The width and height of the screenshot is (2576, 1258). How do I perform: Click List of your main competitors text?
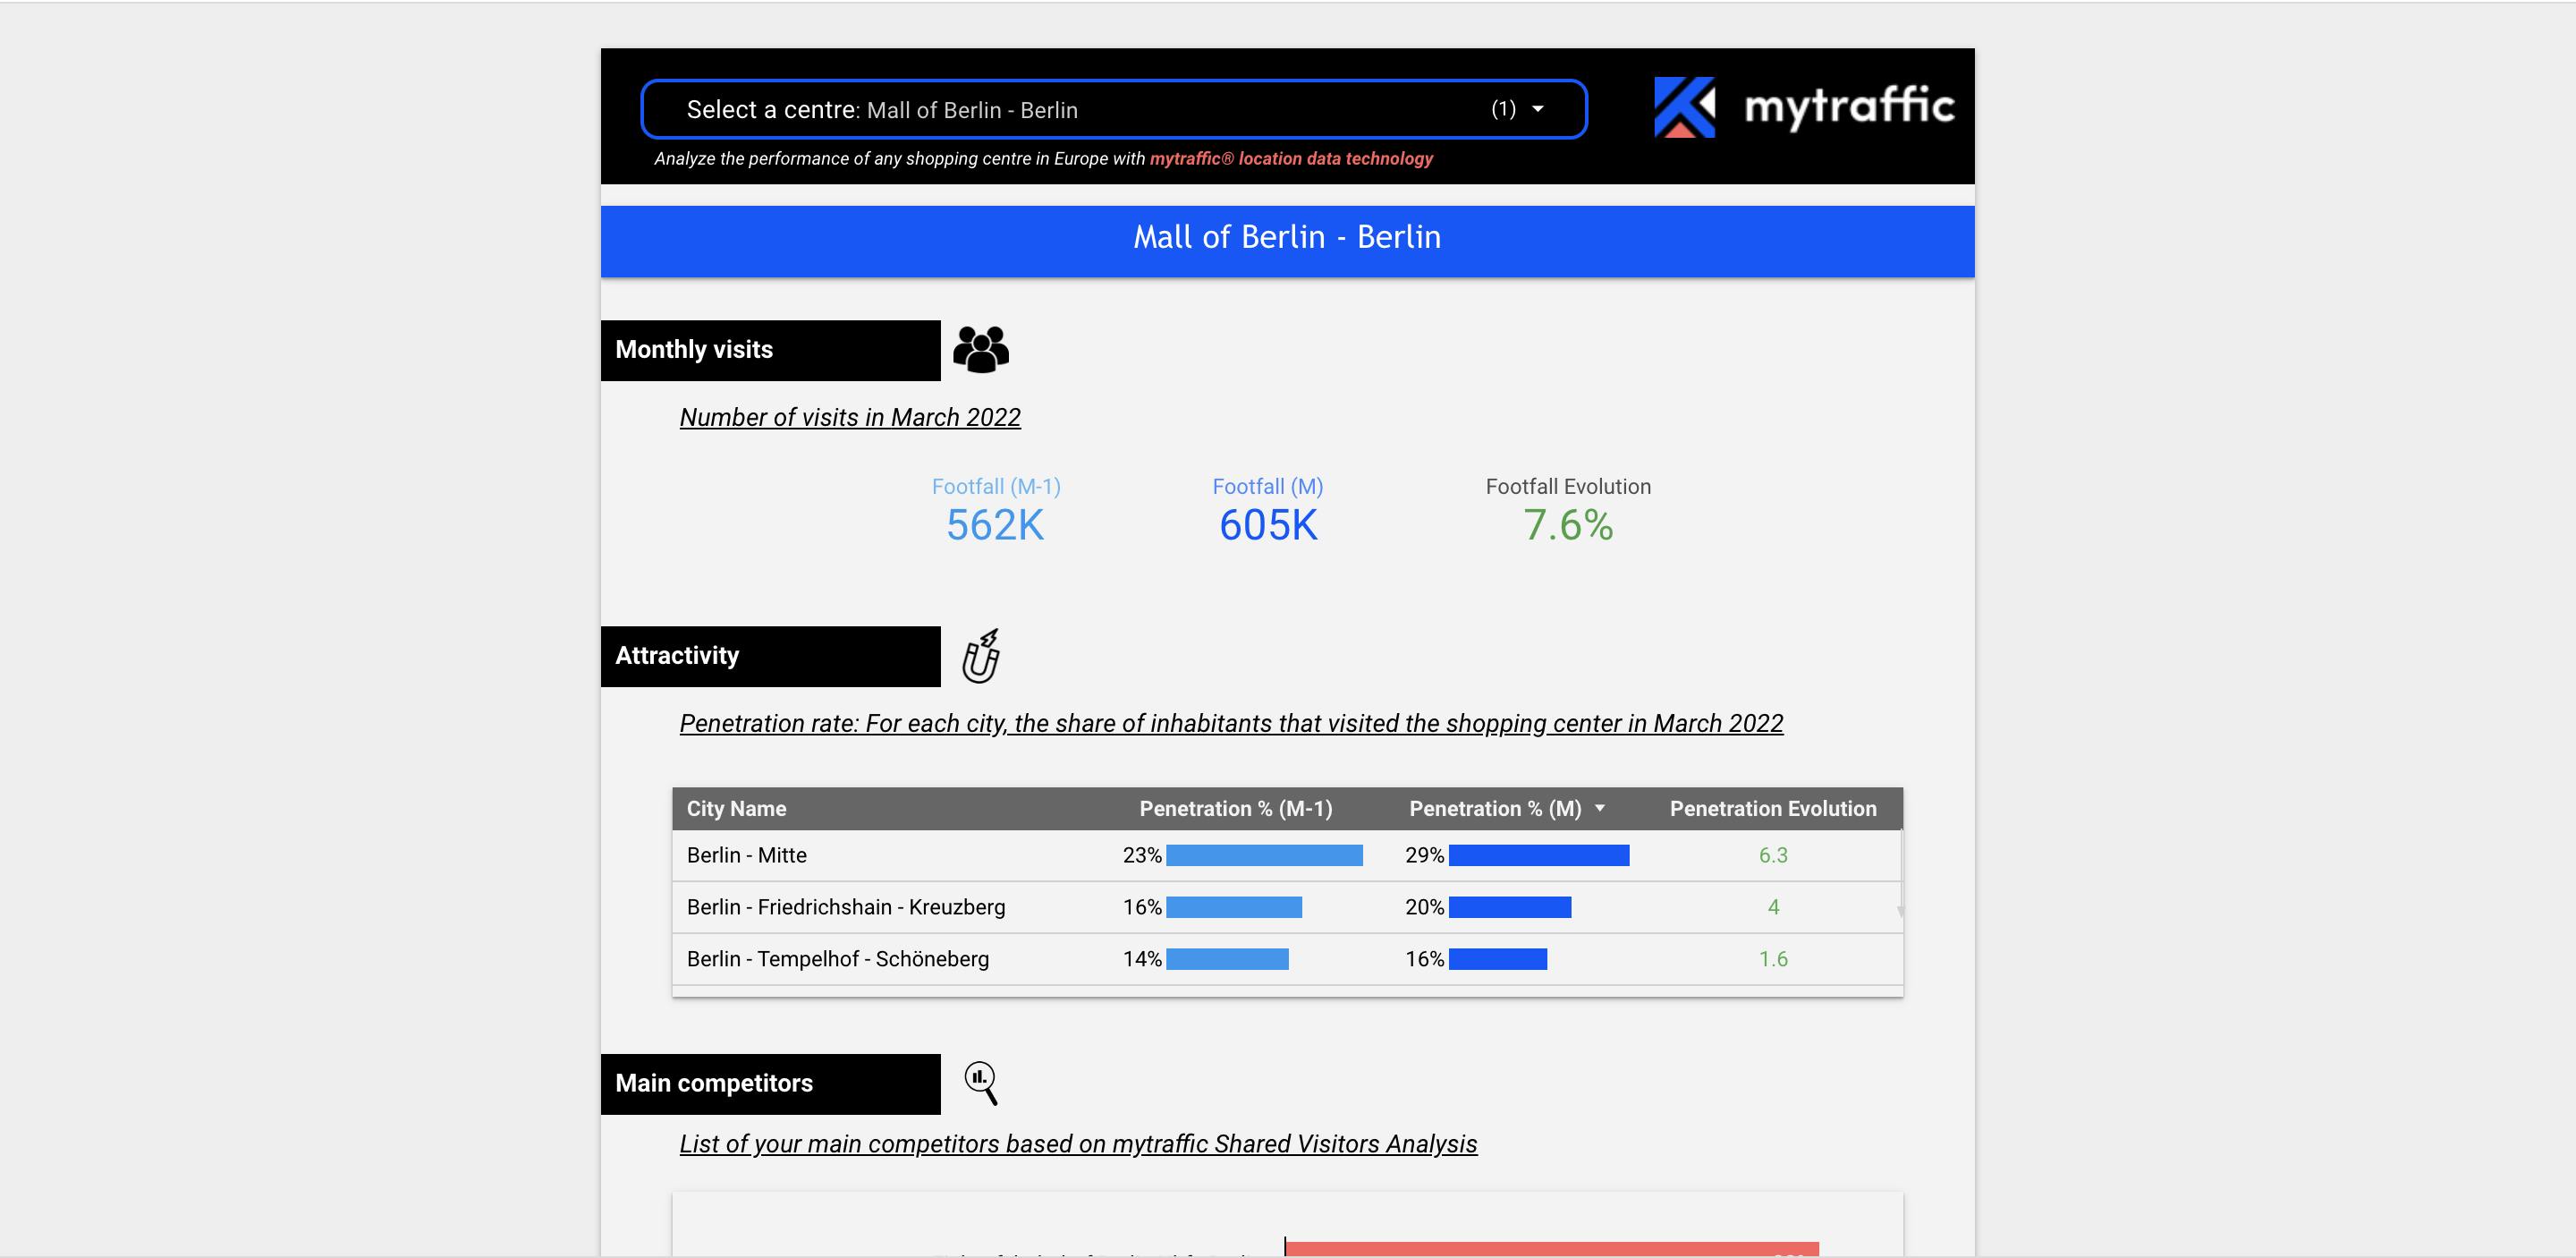point(1078,1144)
